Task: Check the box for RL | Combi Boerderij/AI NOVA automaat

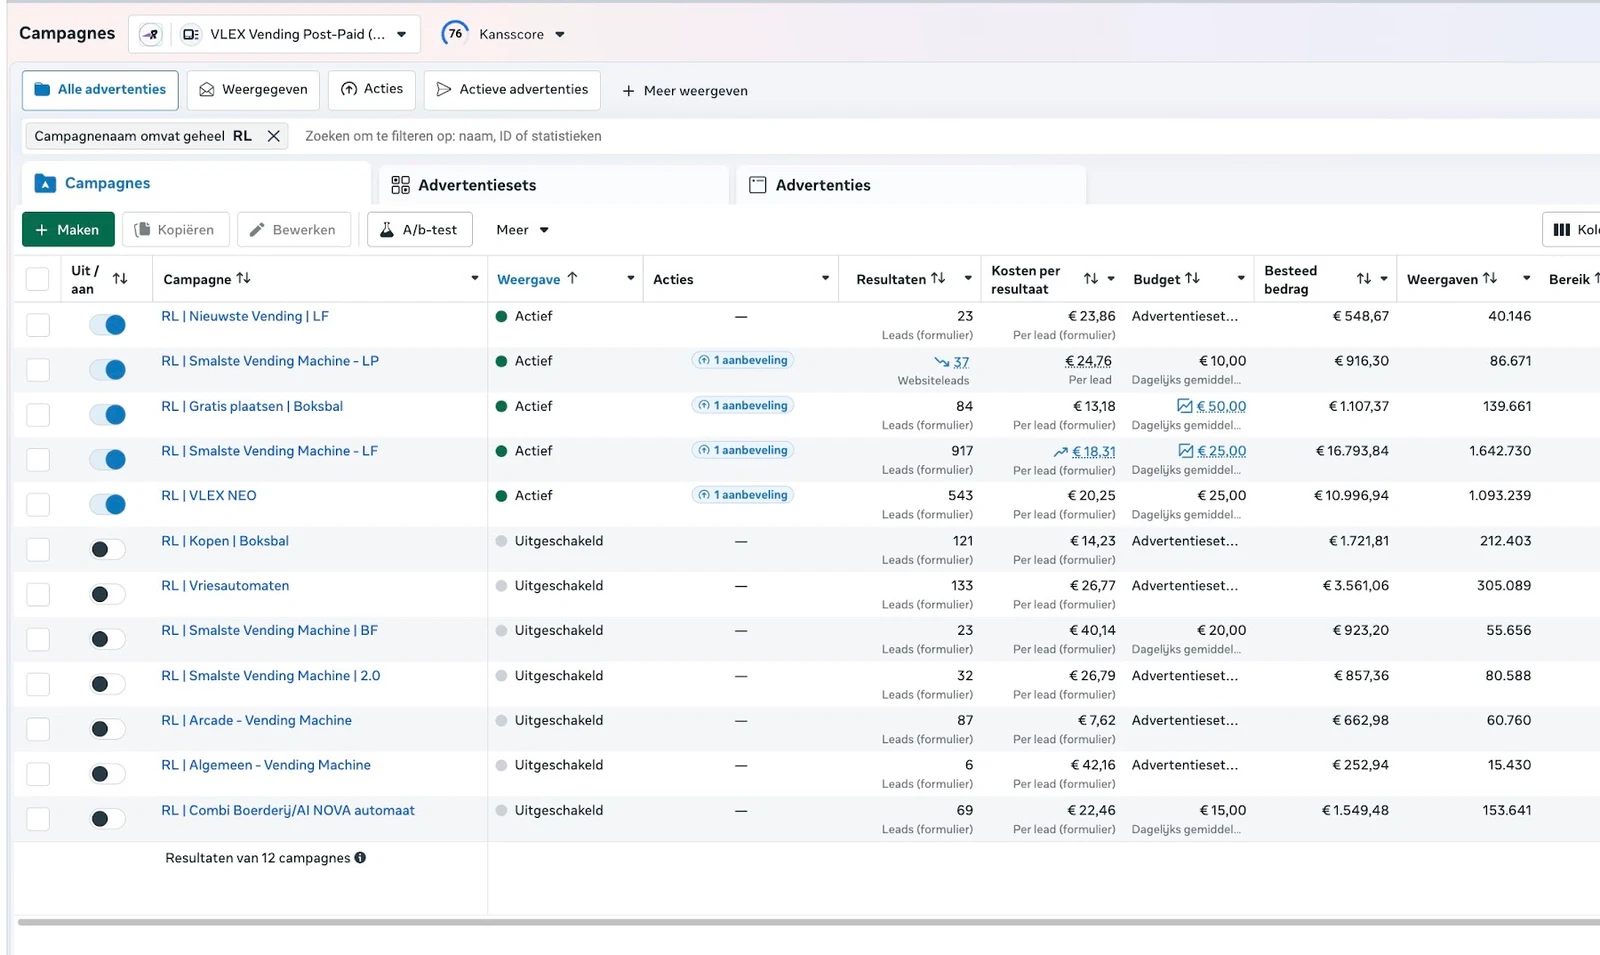Action: pyautogui.click(x=38, y=819)
